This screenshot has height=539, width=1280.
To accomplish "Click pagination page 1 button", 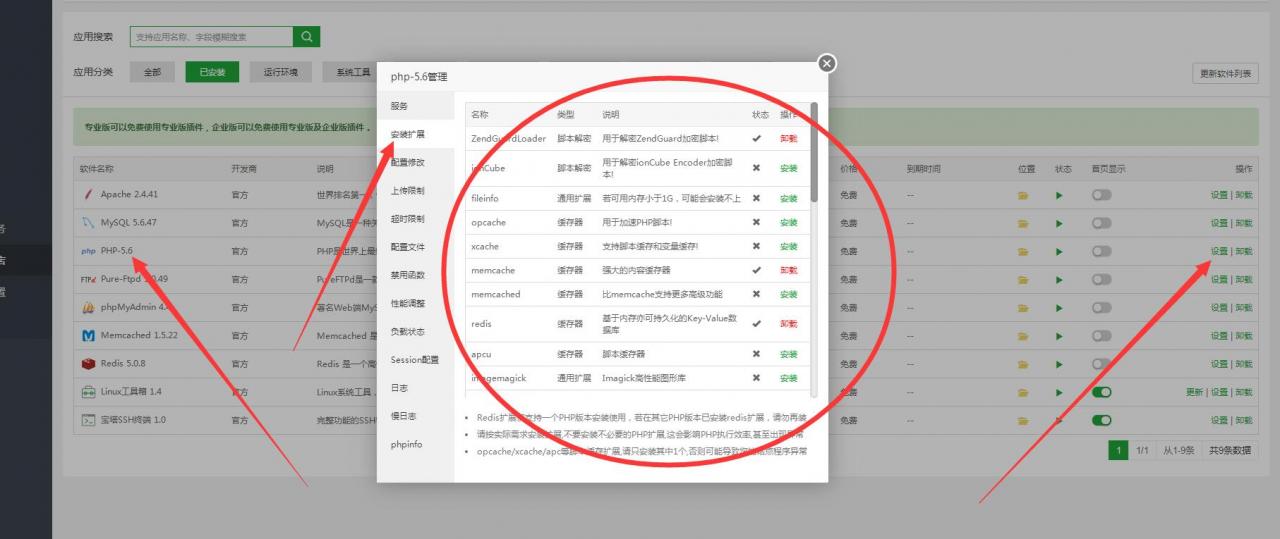I will [1118, 450].
